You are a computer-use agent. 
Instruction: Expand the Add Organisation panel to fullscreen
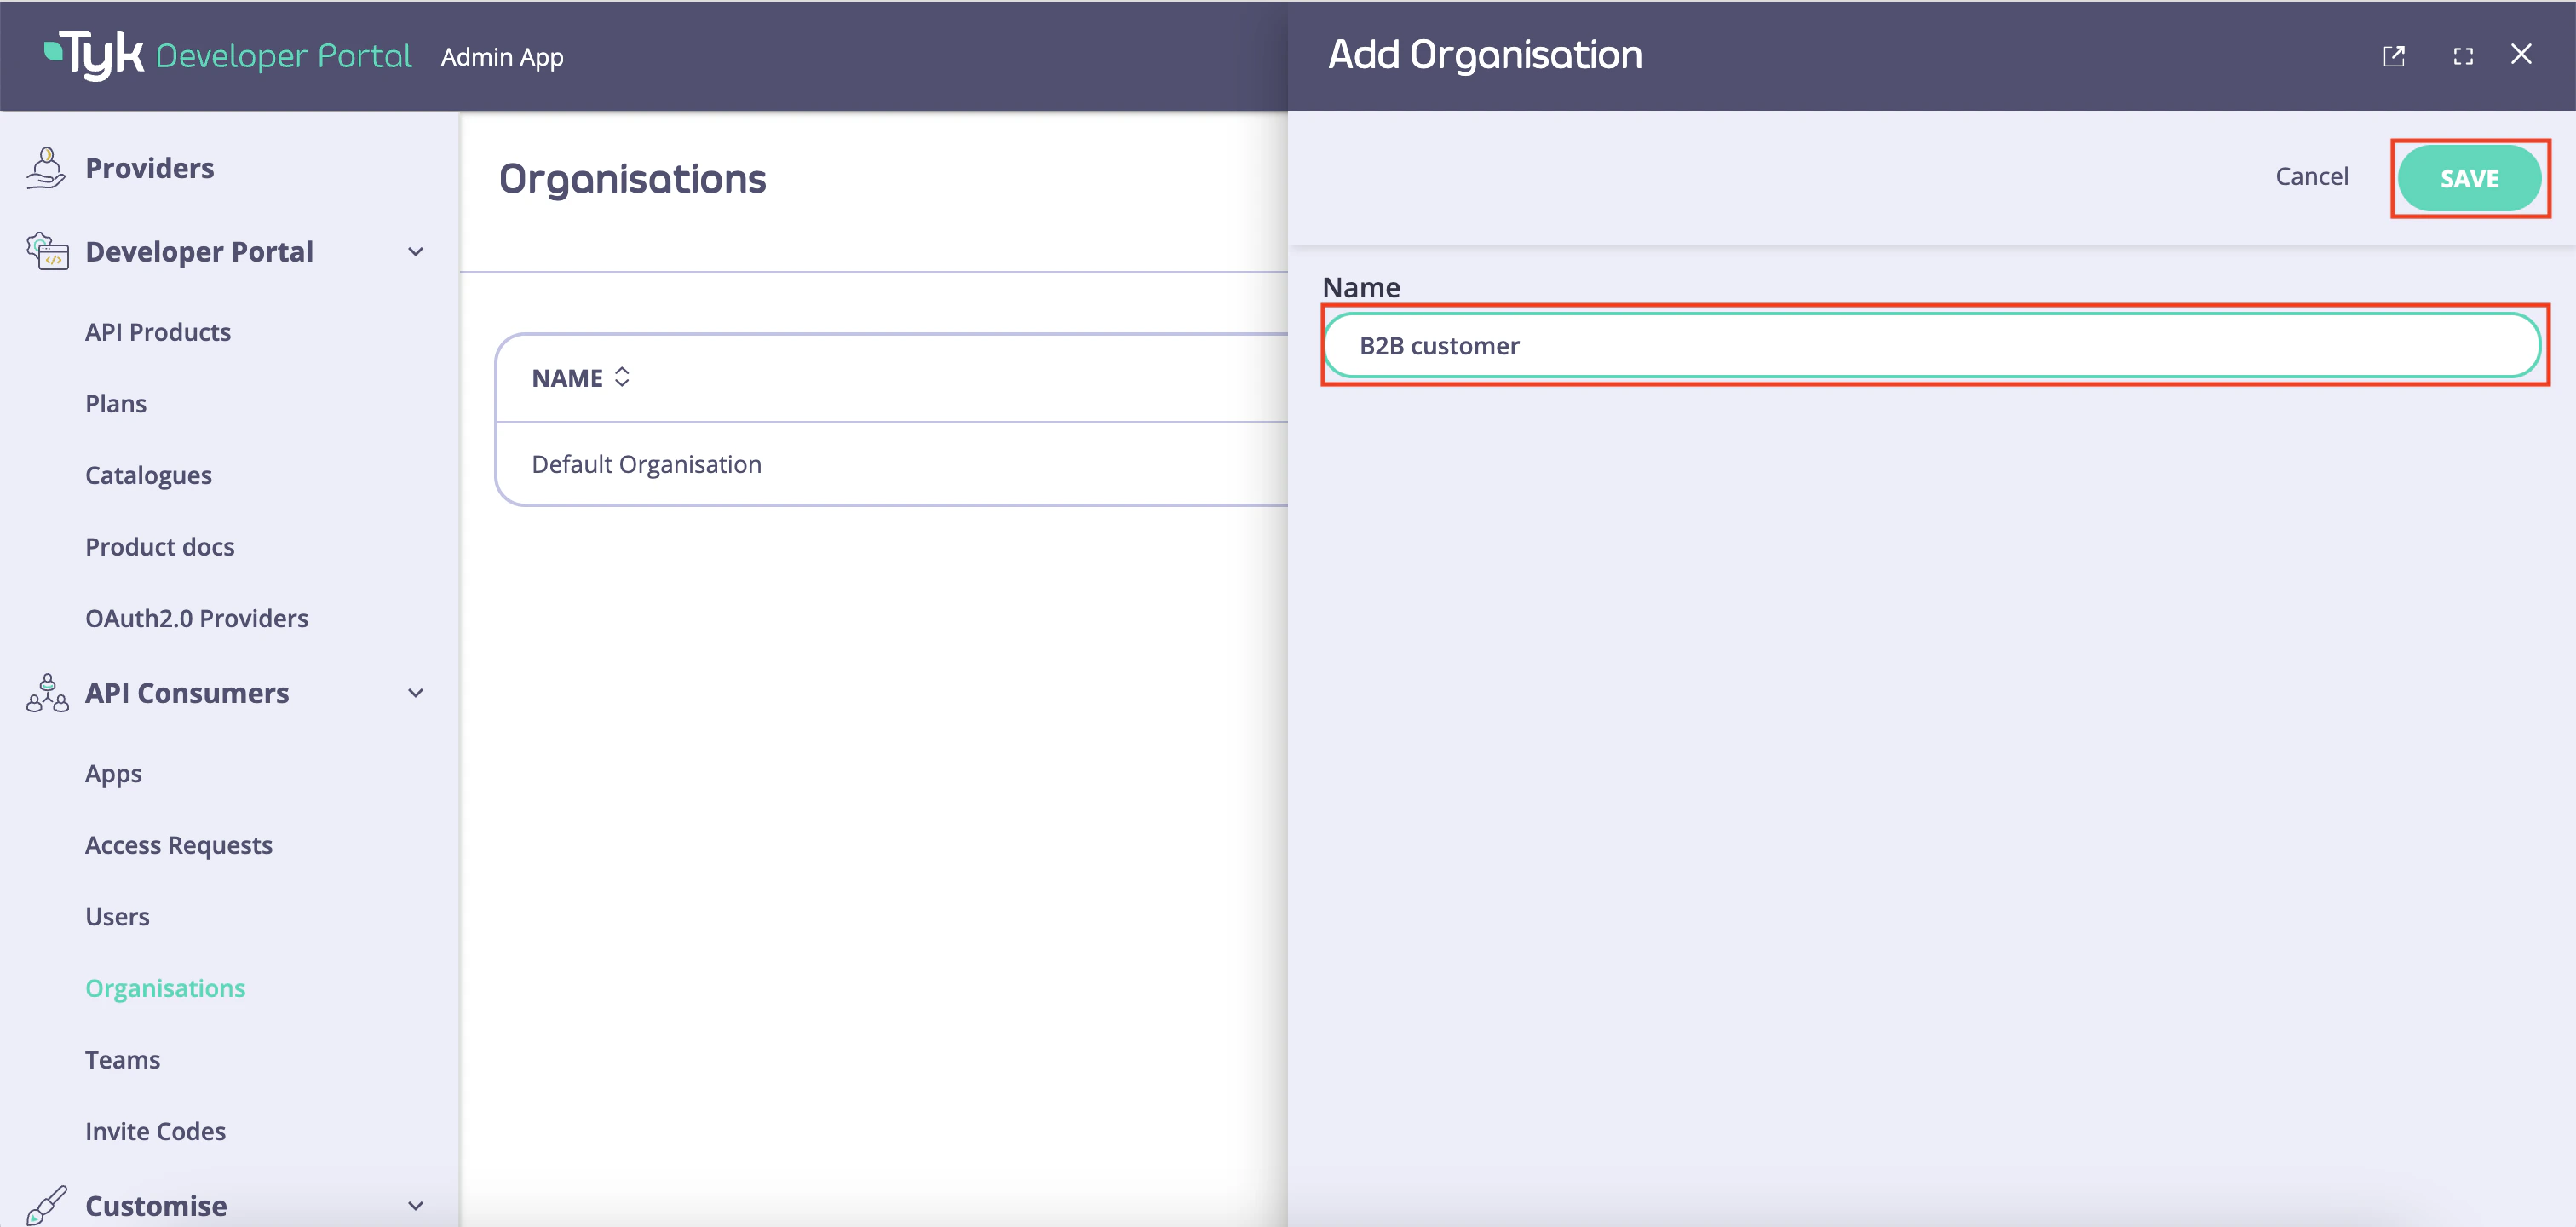pyautogui.click(x=2462, y=56)
